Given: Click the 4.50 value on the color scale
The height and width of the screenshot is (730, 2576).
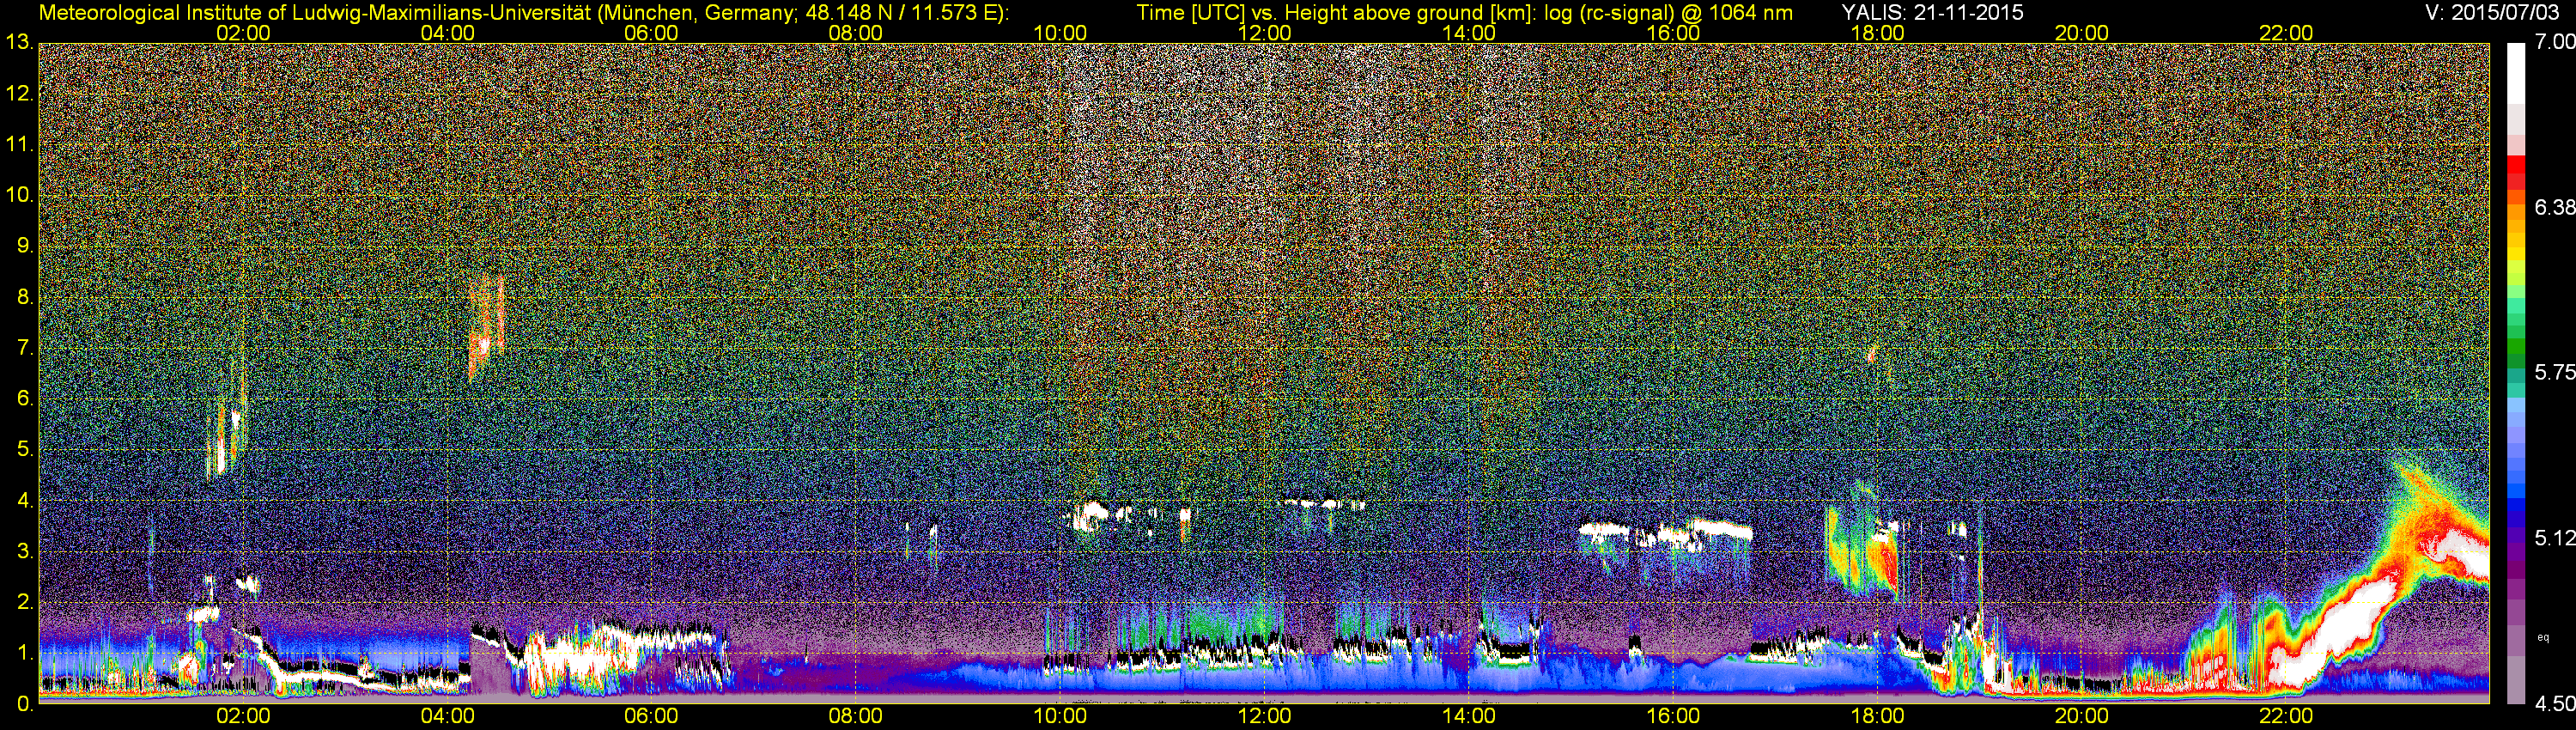Looking at the screenshot, I should click(2555, 704).
